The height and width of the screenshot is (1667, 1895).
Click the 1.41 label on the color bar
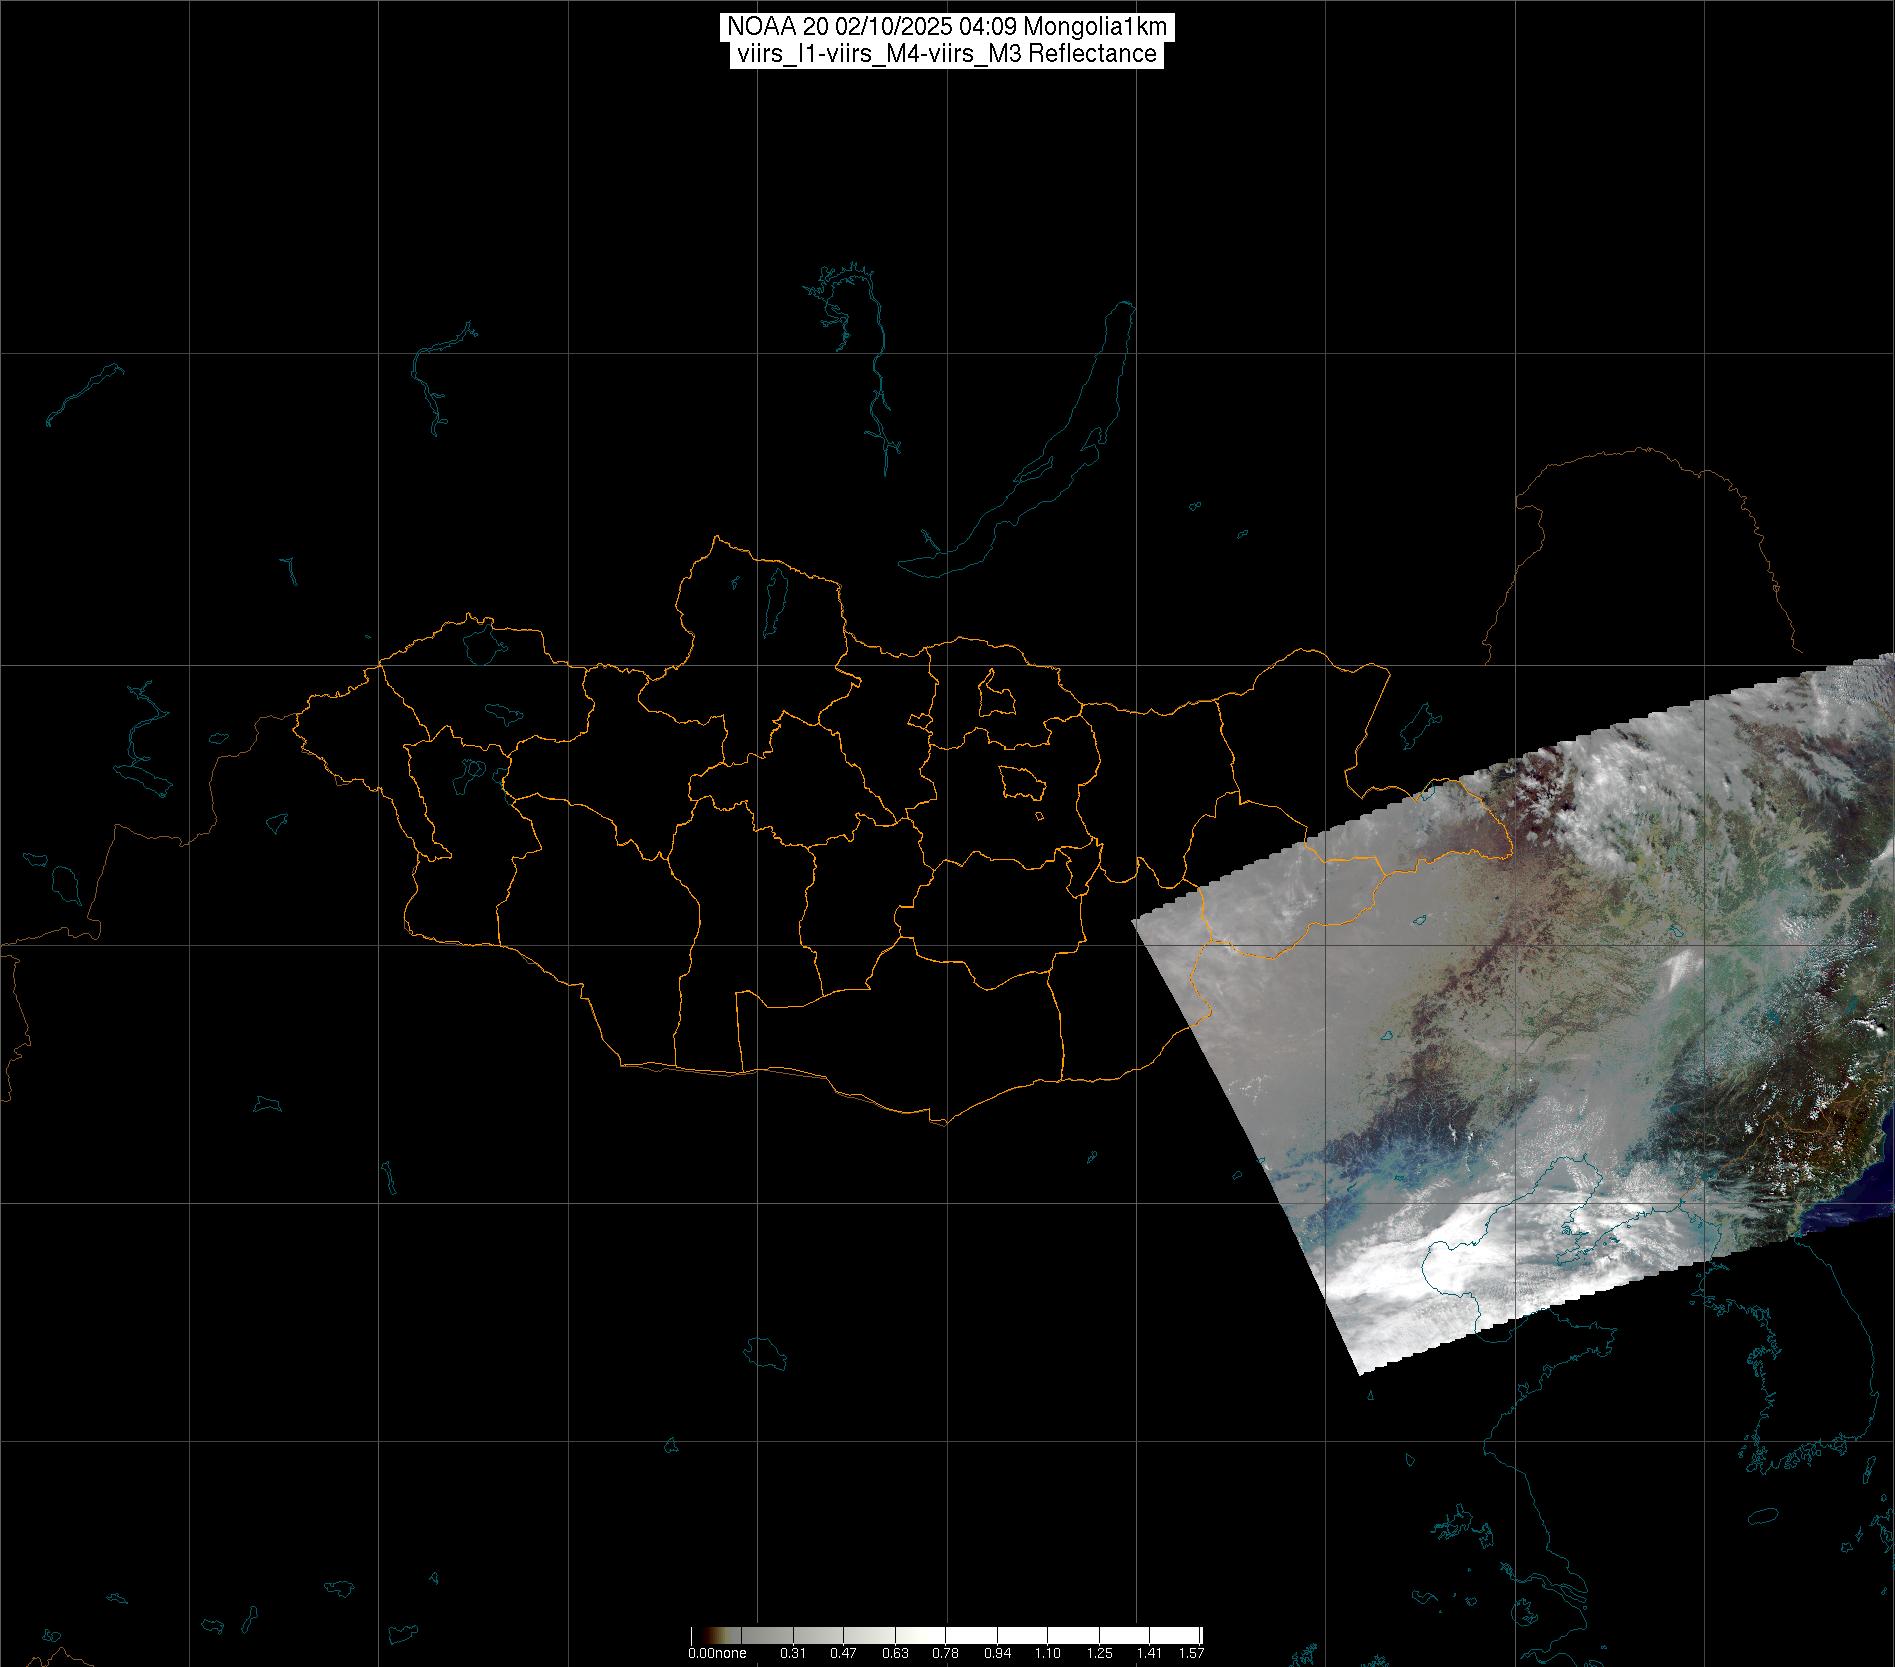(x=1150, y=1653)
